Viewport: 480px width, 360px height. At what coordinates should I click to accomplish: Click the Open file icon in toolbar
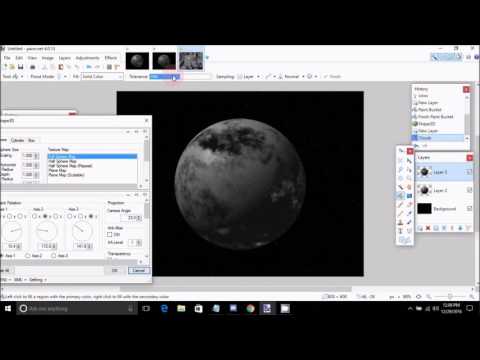12,67
